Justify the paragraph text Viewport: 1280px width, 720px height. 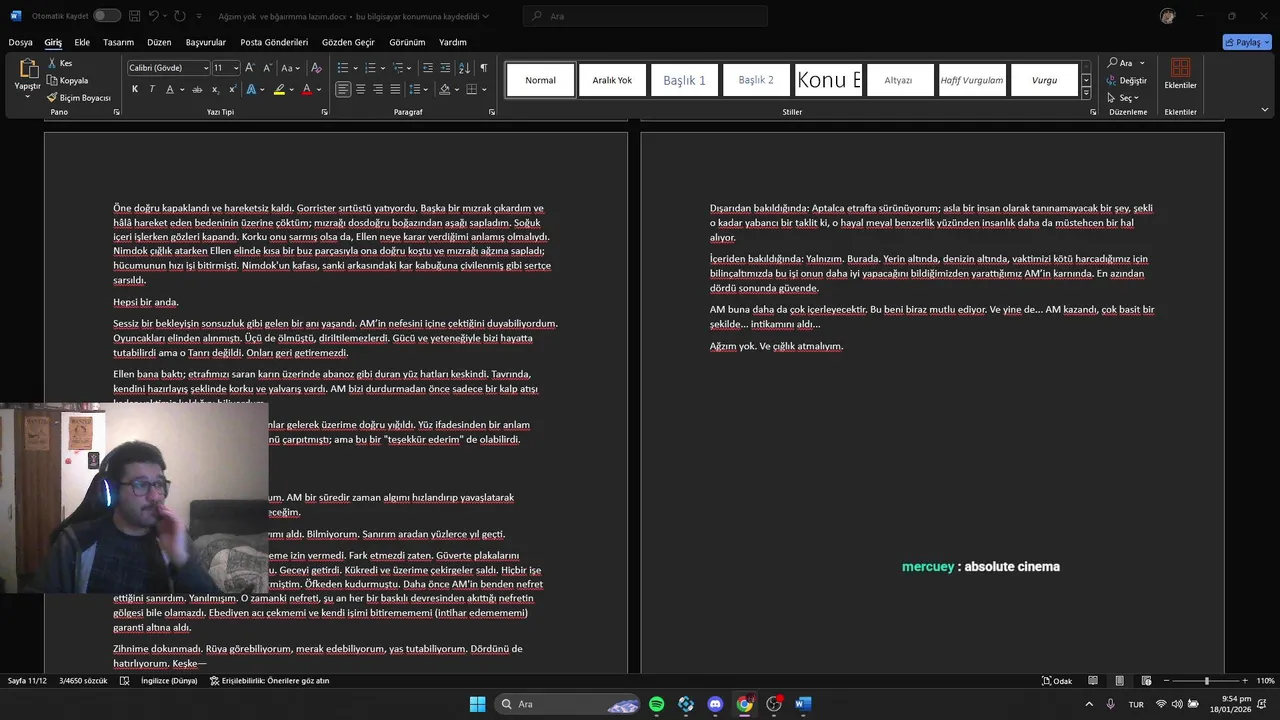point(395,89)
